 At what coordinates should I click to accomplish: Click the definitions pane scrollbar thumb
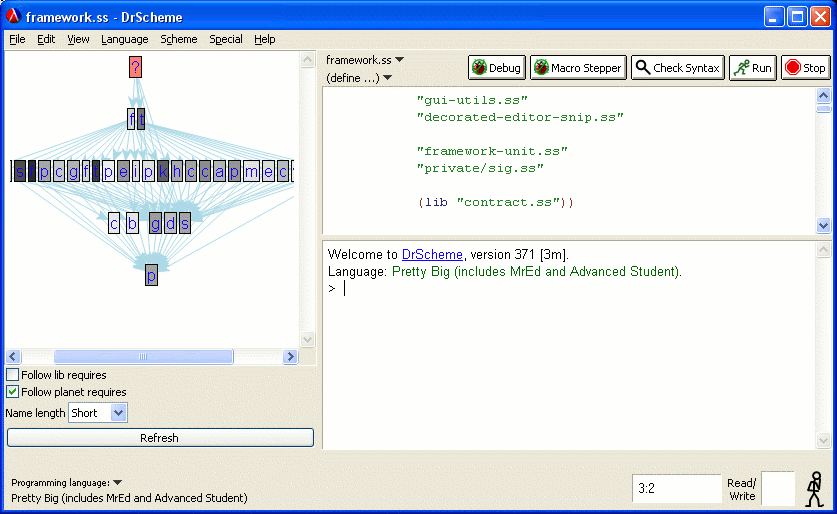[823, 109]
